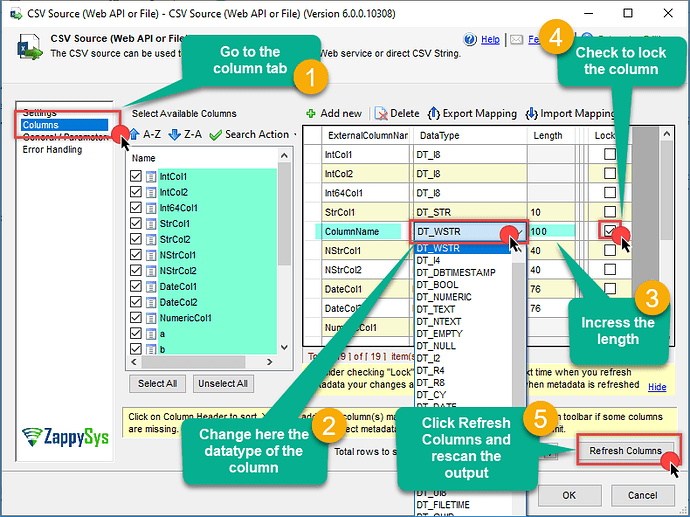Screen dimensions: 690x517
Task: Click the Length header in the grid
Action: coord(551,136)
